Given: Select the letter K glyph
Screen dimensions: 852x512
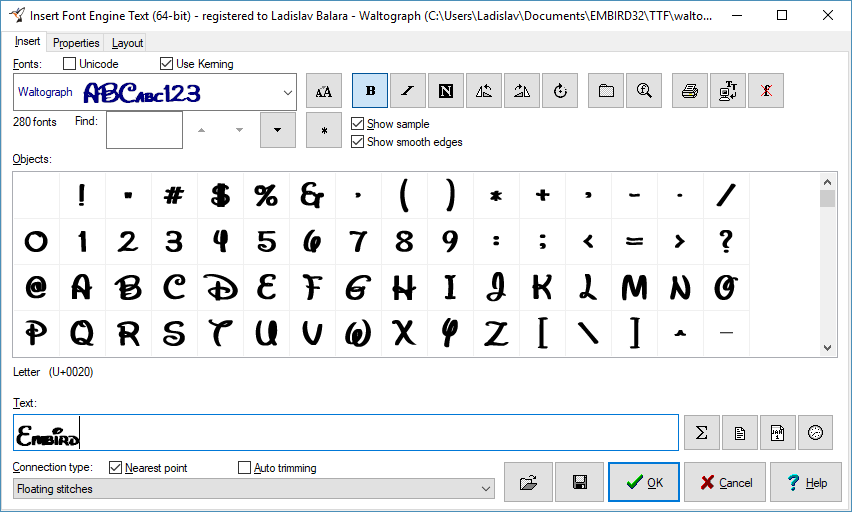Looking at the screenshot, I should click(542, 287).
